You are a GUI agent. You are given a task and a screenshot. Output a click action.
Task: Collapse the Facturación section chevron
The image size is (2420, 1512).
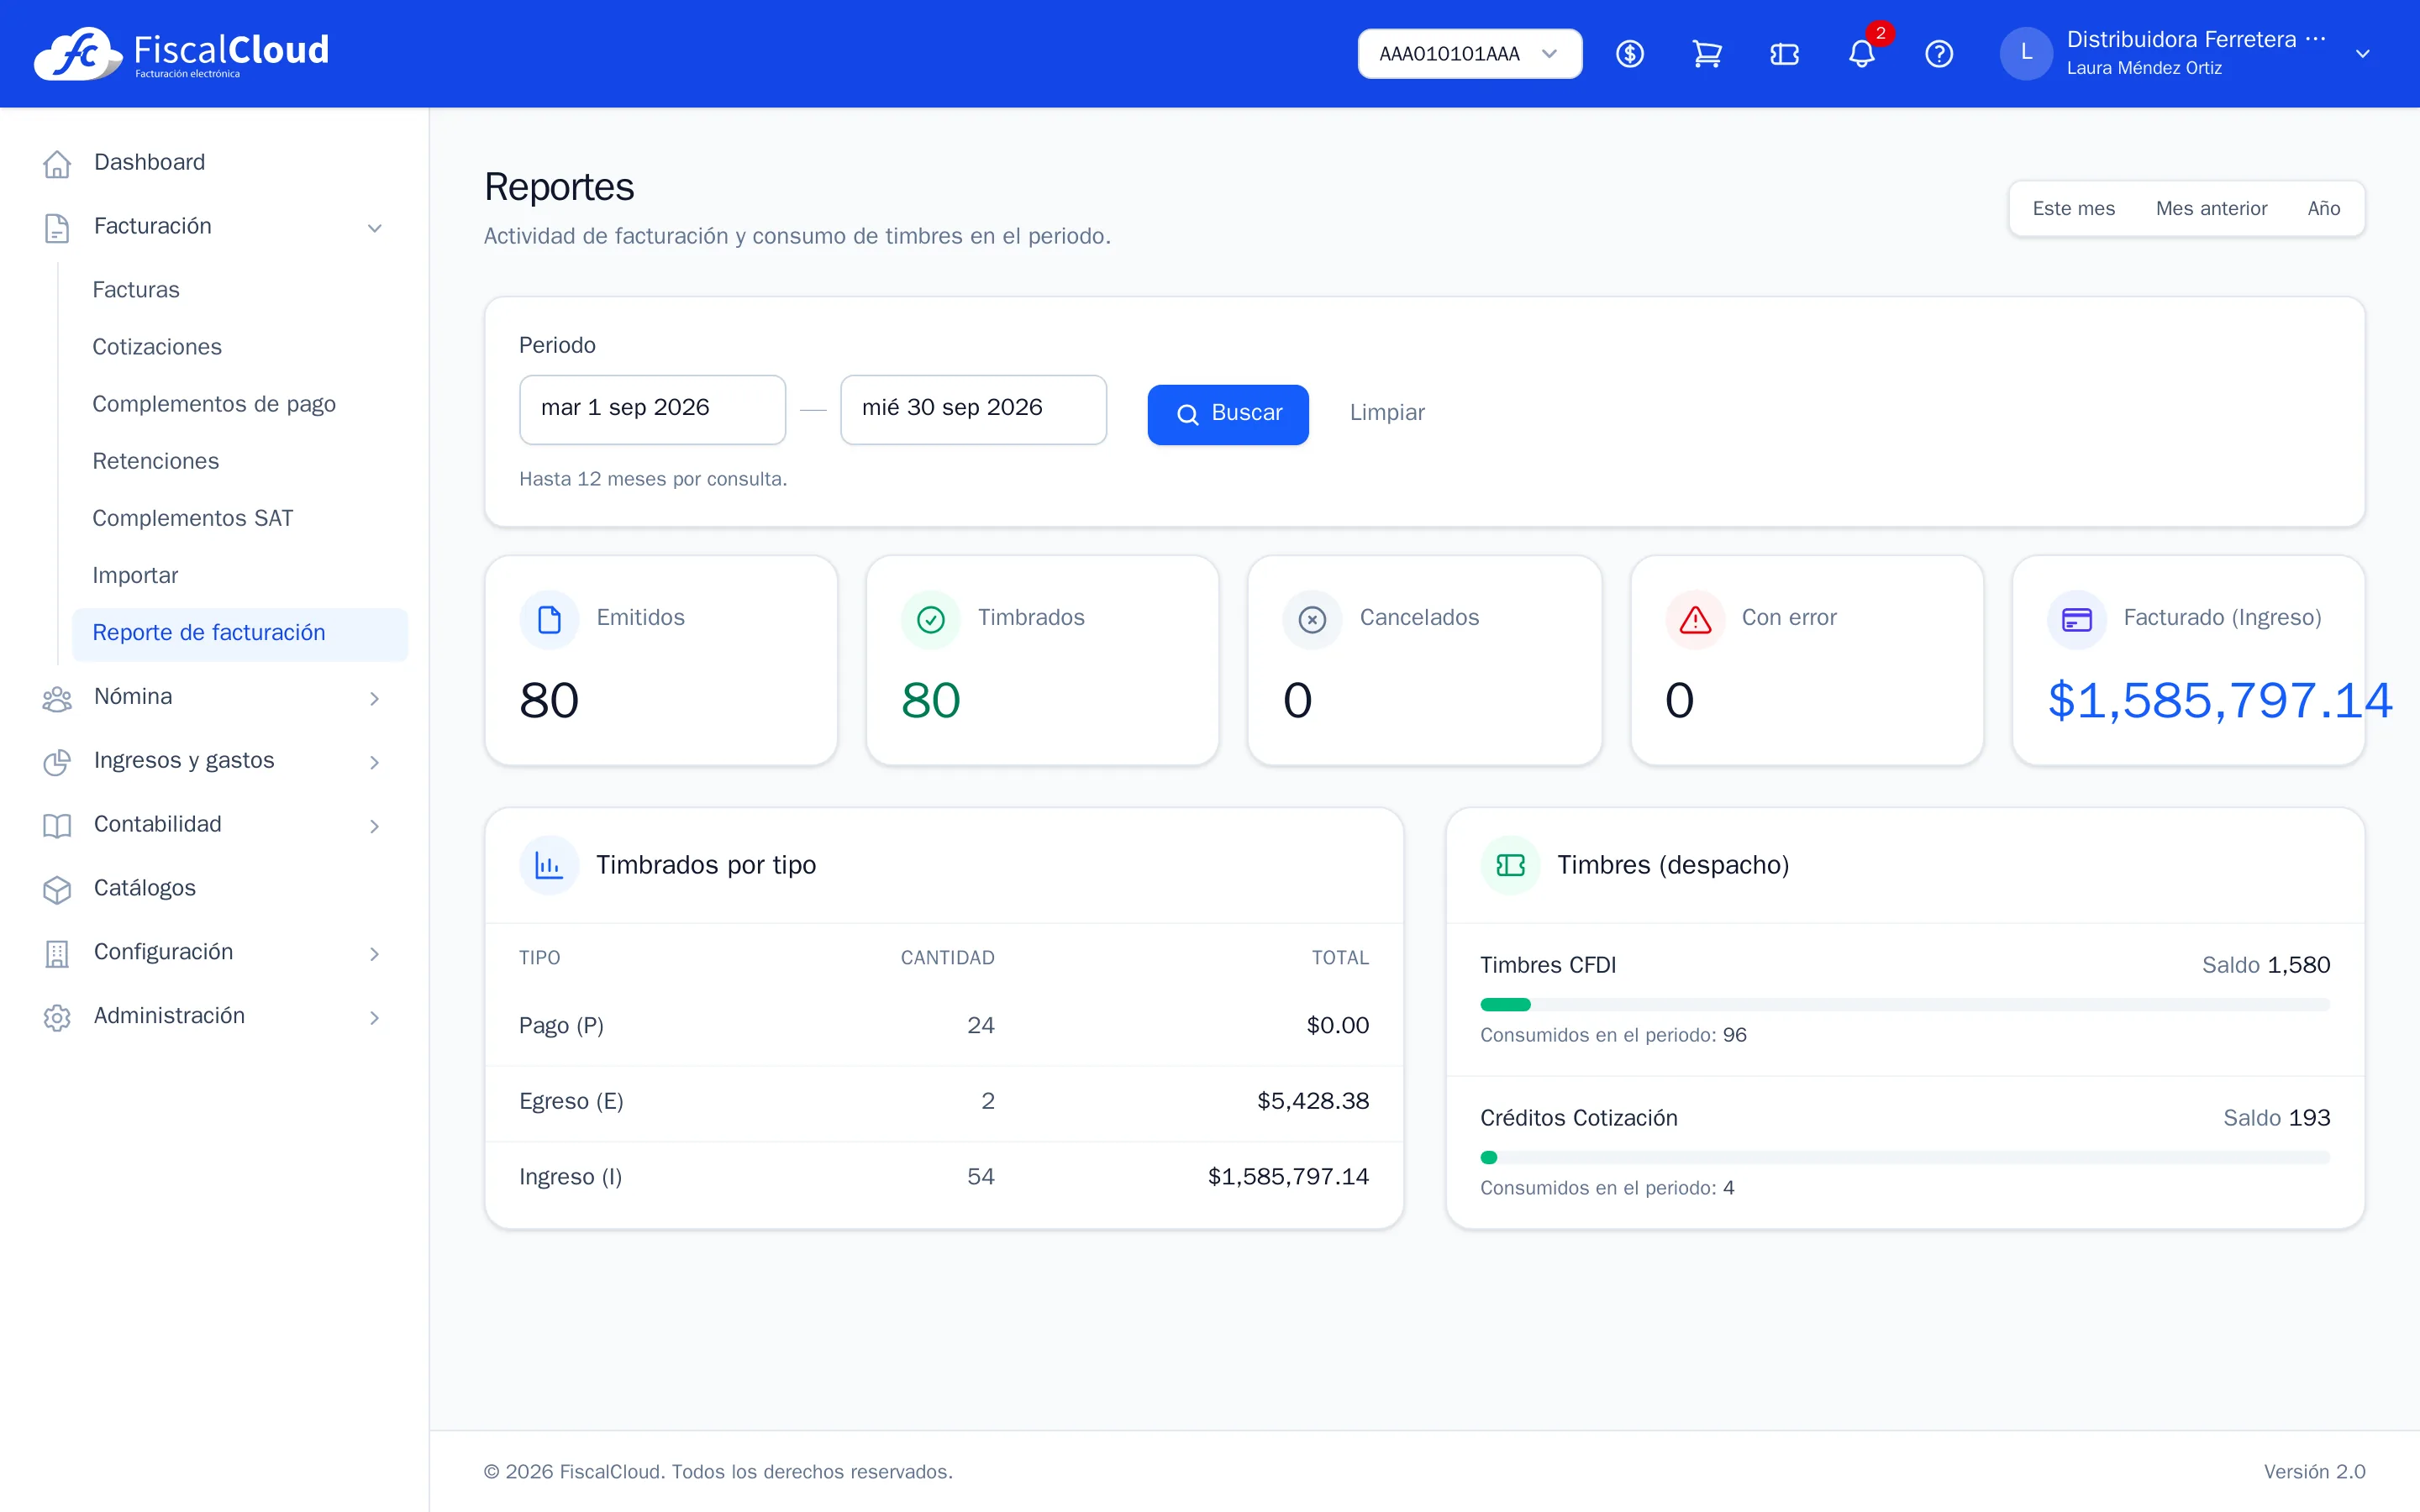(x=374, y=227)
